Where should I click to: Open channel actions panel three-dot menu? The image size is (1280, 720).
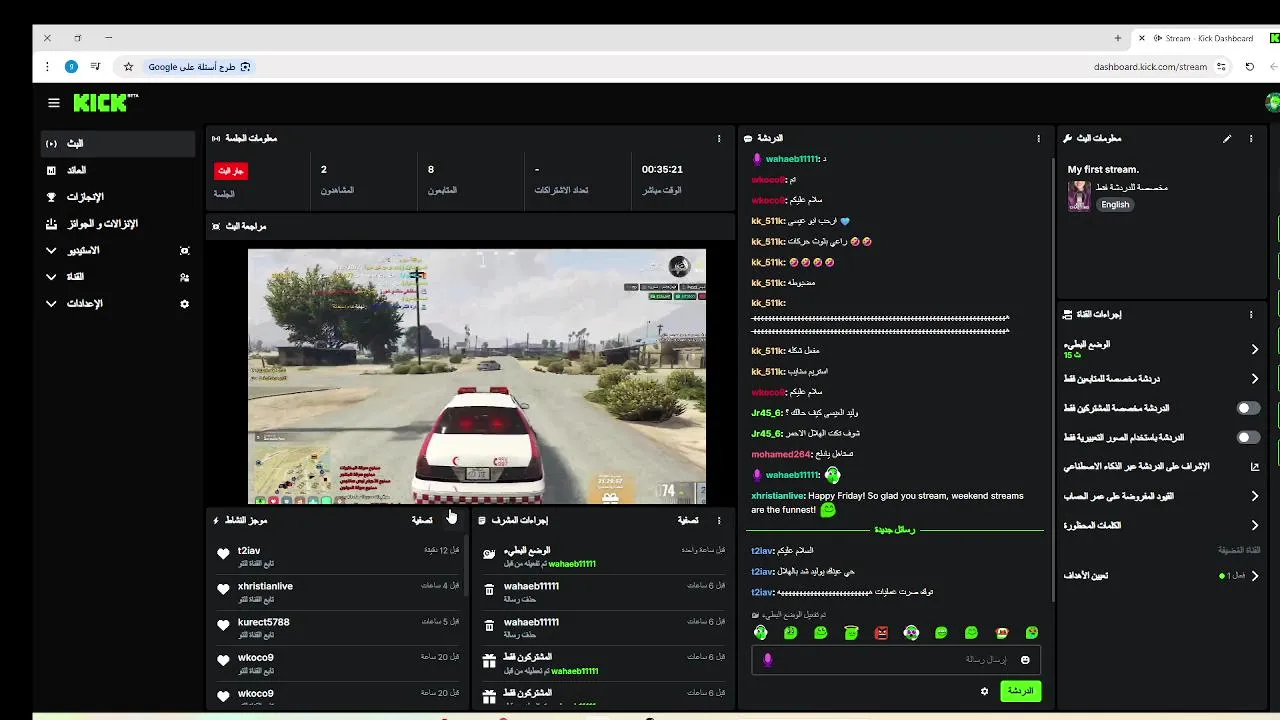coord(1251,314)
